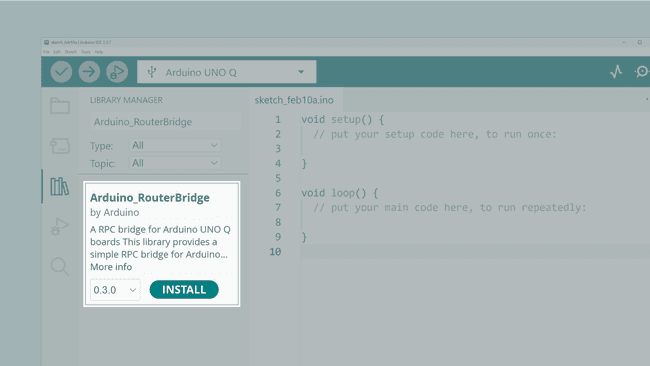The width and height of the screenshot is (650, 366).
Task: Open the Boards Manager sidebar icon
Action: pos(60,145)
